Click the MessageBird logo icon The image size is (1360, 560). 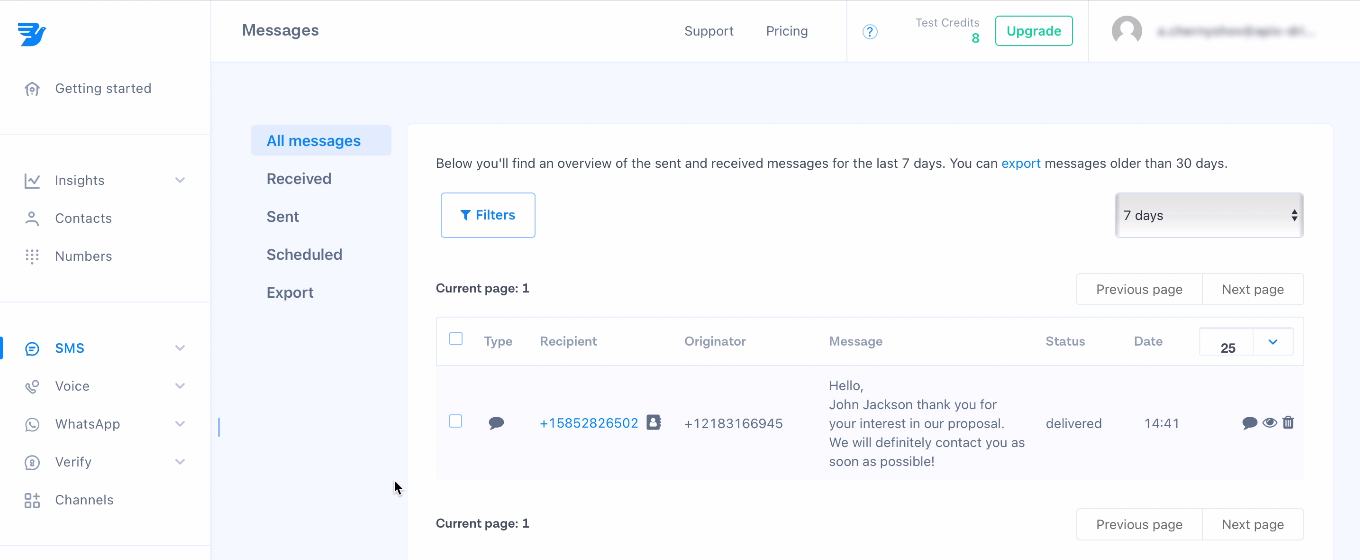[32, 34]
